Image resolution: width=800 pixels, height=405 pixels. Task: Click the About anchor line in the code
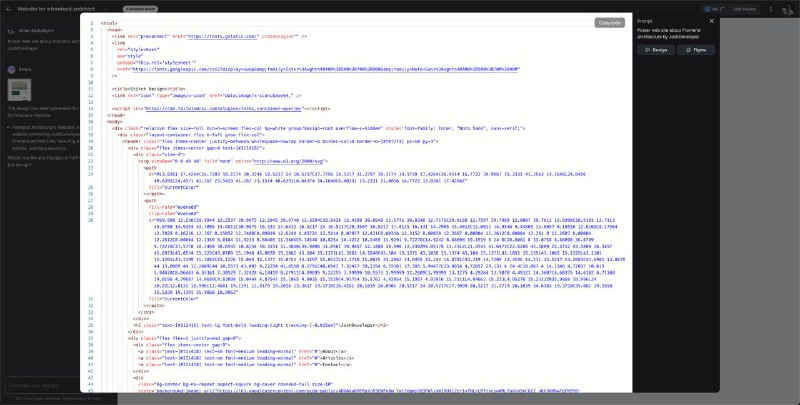click(x=242, y=351)
